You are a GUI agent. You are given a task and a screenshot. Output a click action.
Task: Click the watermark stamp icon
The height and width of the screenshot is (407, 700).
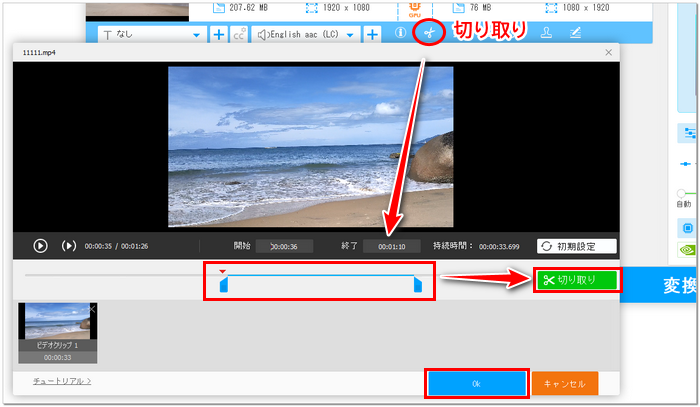pos(546,33)
